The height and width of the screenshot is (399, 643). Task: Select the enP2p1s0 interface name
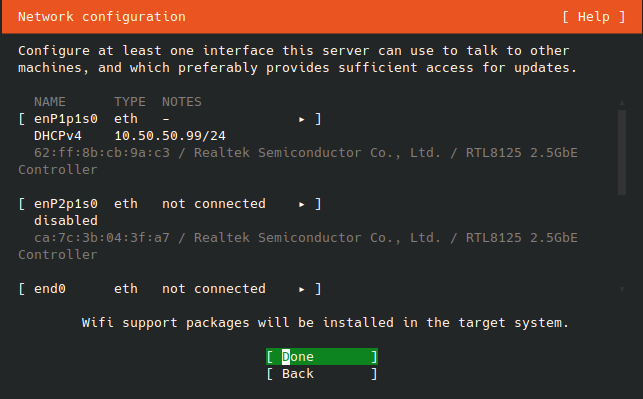(x=66, y=204)
